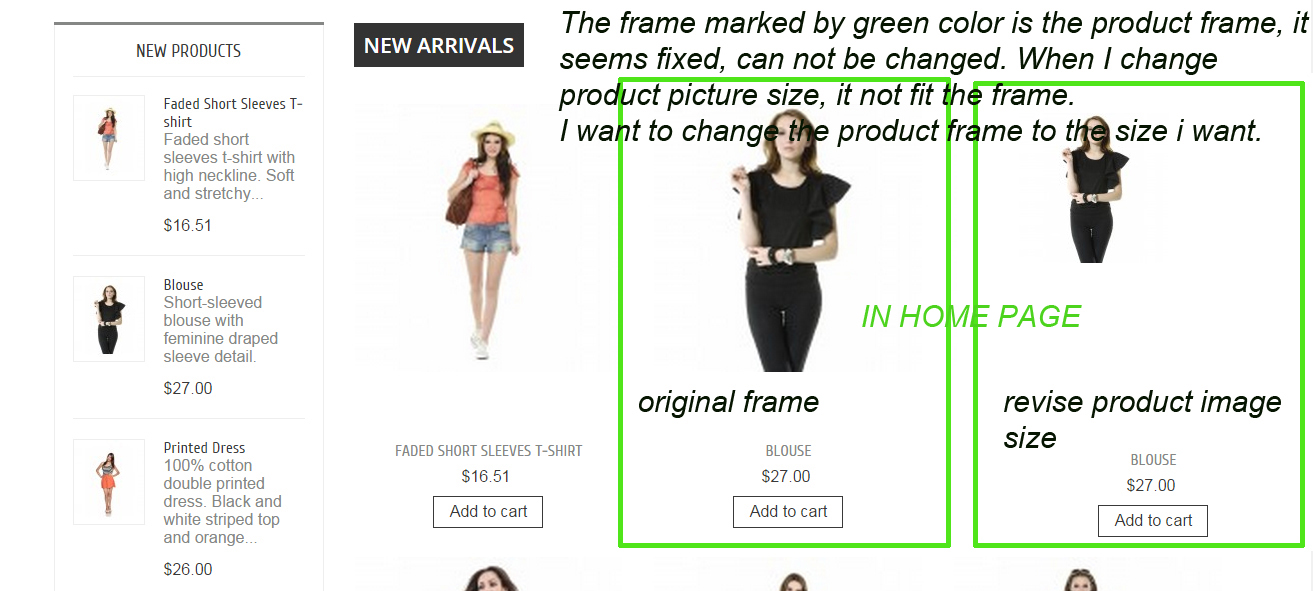The image size is (1313, 591).
Task: Click the BLOUSE title under original frame
Action: 788,451
